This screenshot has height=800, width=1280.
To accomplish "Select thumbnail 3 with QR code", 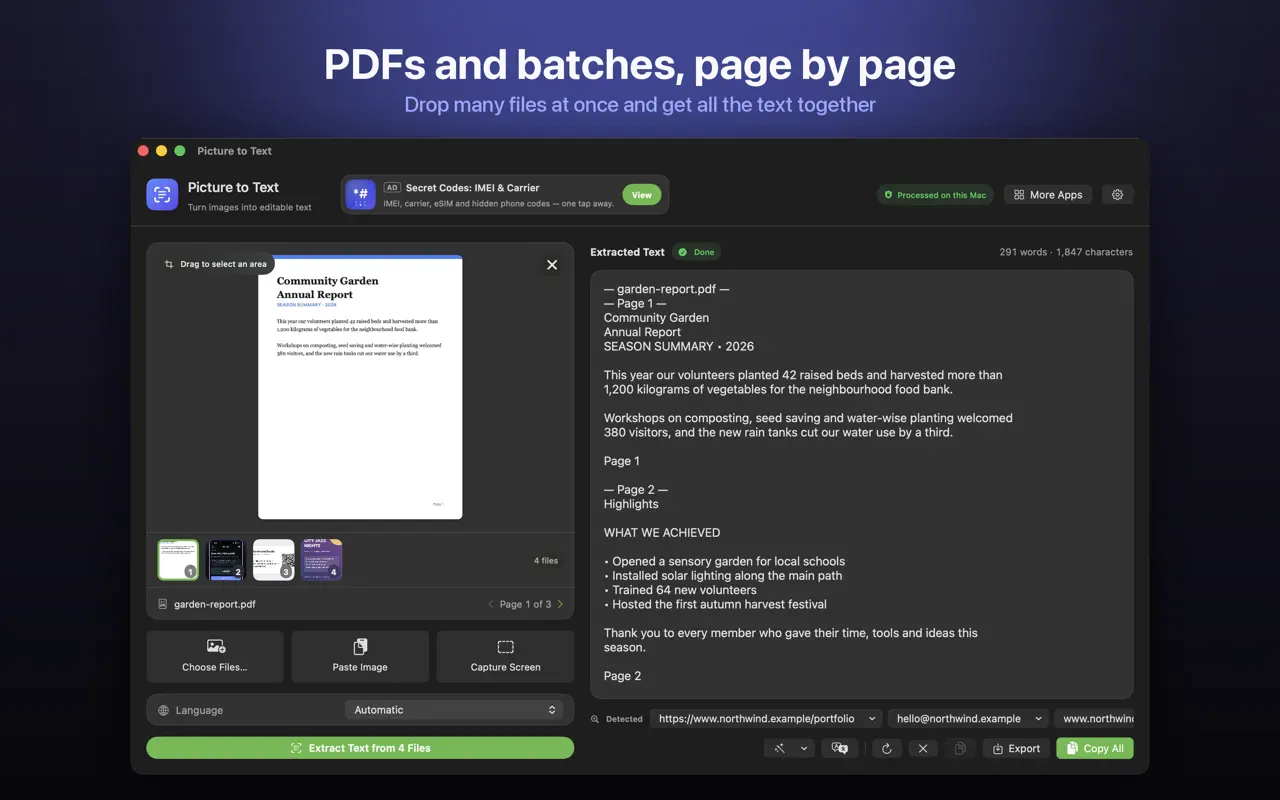I will tap(274, 560).
